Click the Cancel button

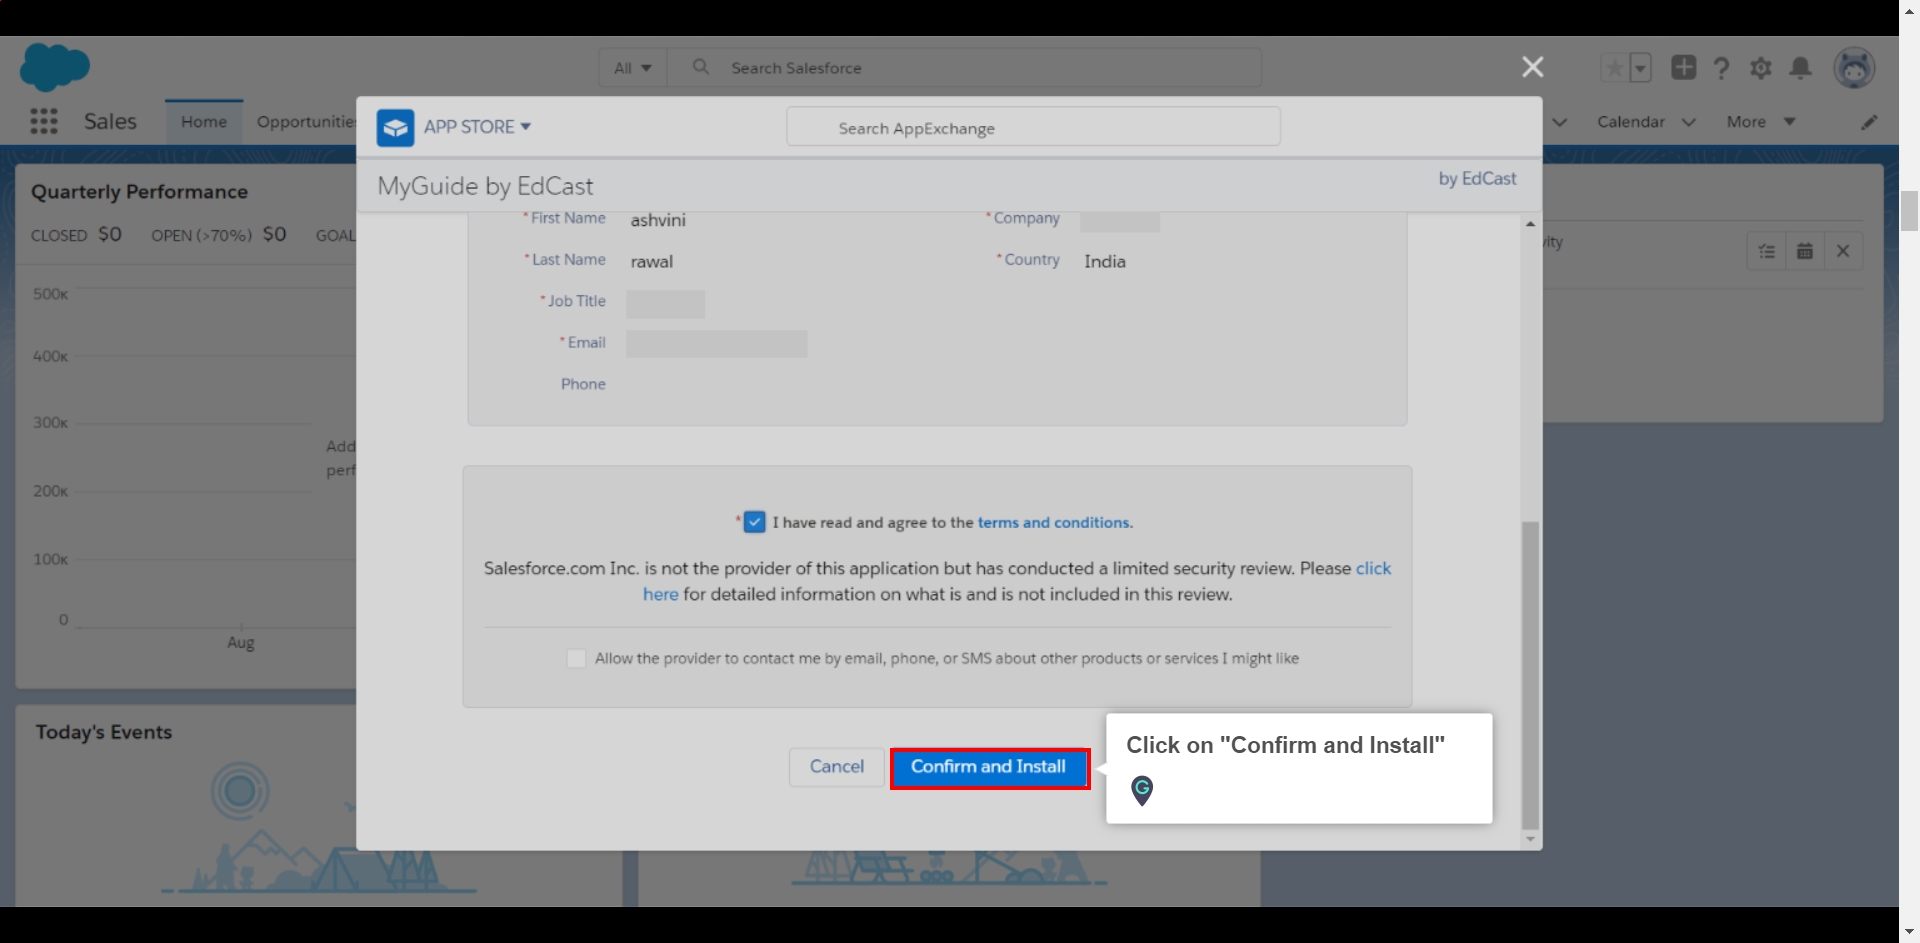click(837, 767)
